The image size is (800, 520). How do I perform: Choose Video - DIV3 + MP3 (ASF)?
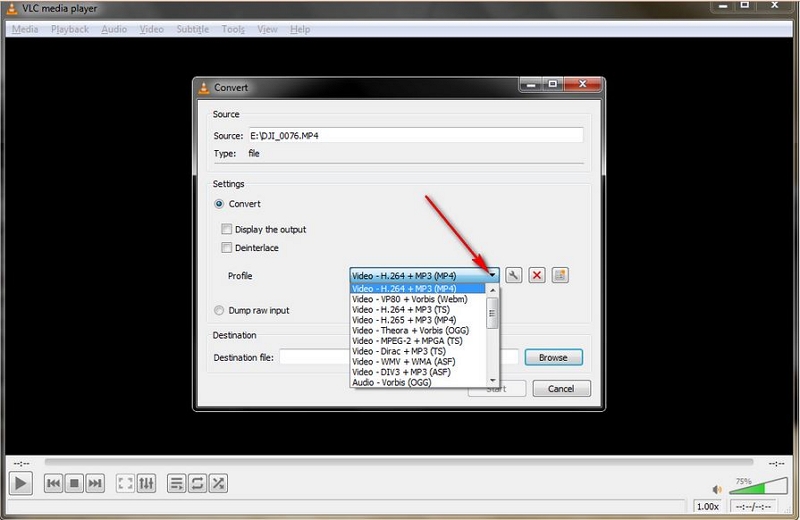(419, 372)
